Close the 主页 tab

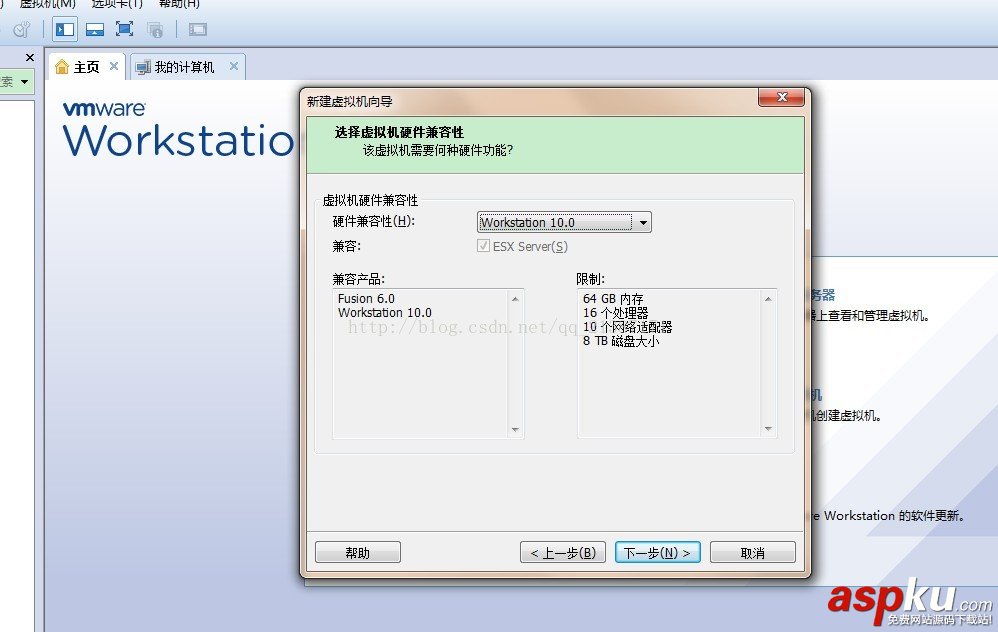coord(114,66)
